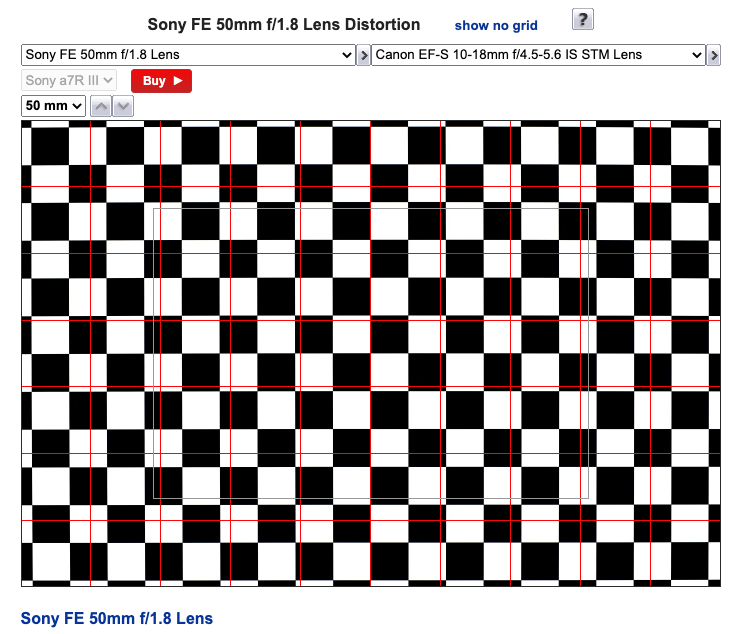731x634 pixels.
Task: Open the blue Sony FE 50mm f/1.8 Lens link
Action: coord(117,618)
